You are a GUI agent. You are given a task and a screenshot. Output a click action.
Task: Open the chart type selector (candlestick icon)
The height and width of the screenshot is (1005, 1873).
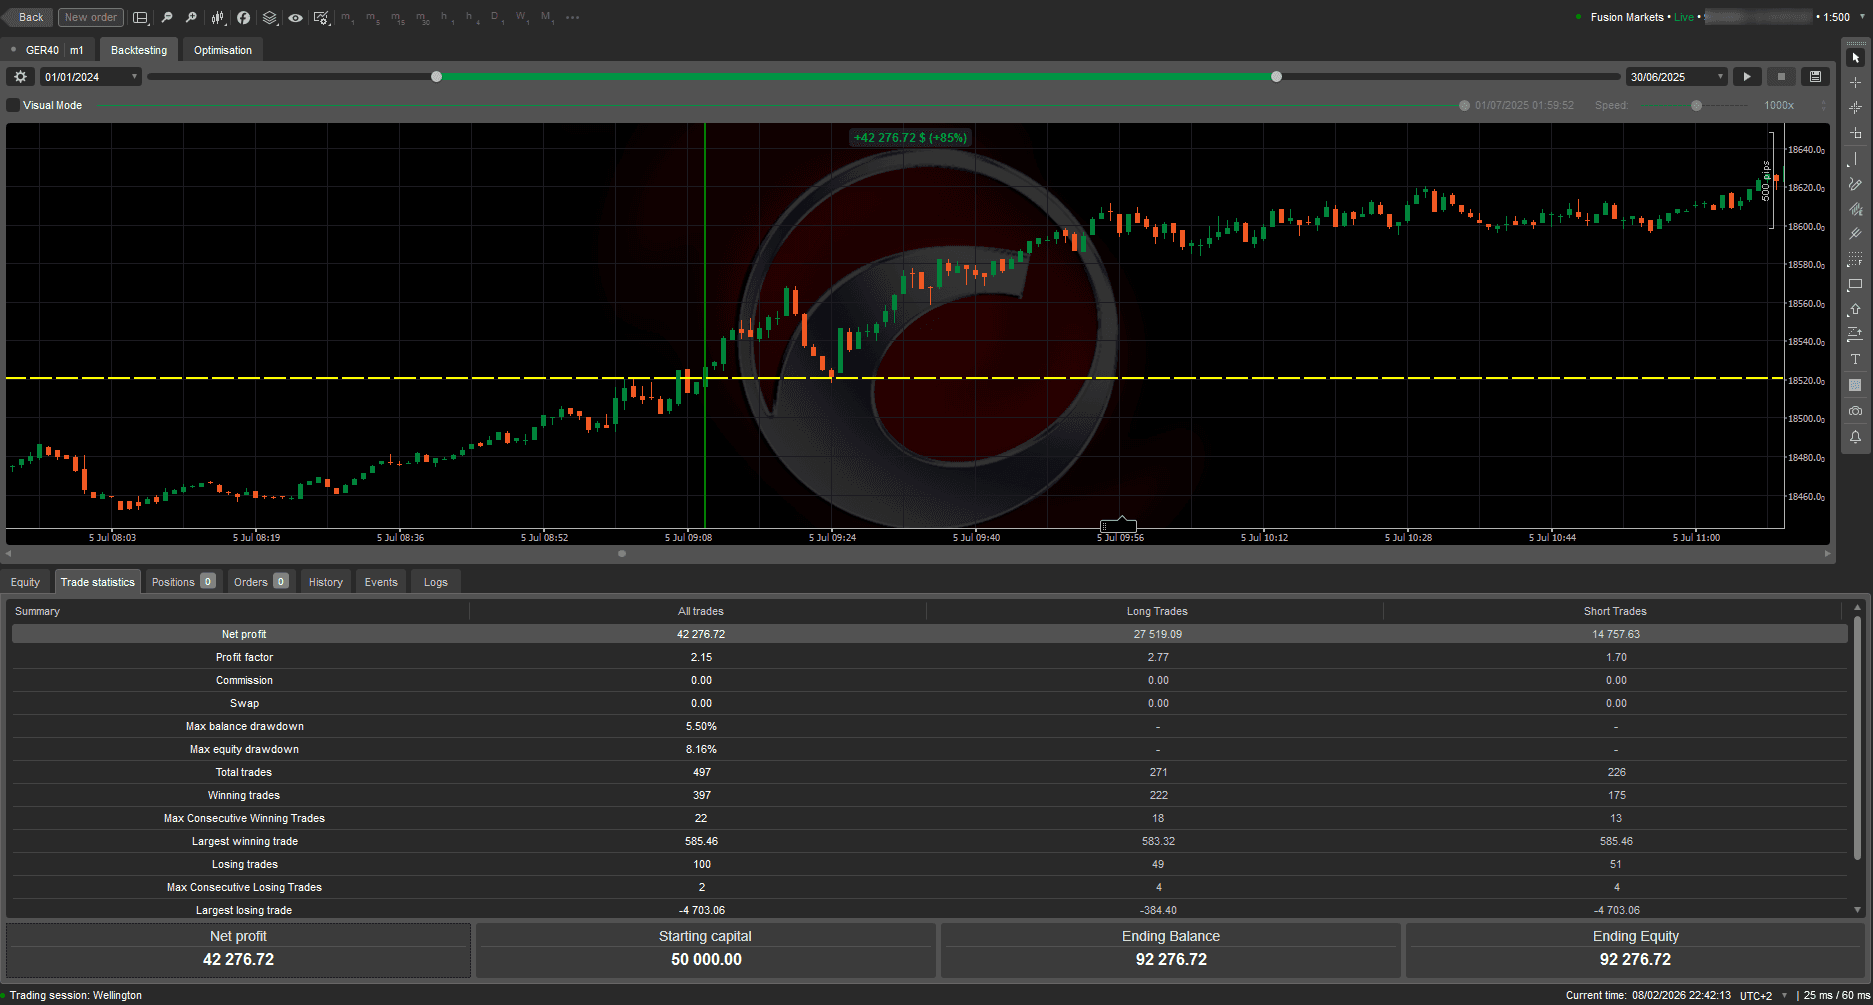click(x=217, y=17)
